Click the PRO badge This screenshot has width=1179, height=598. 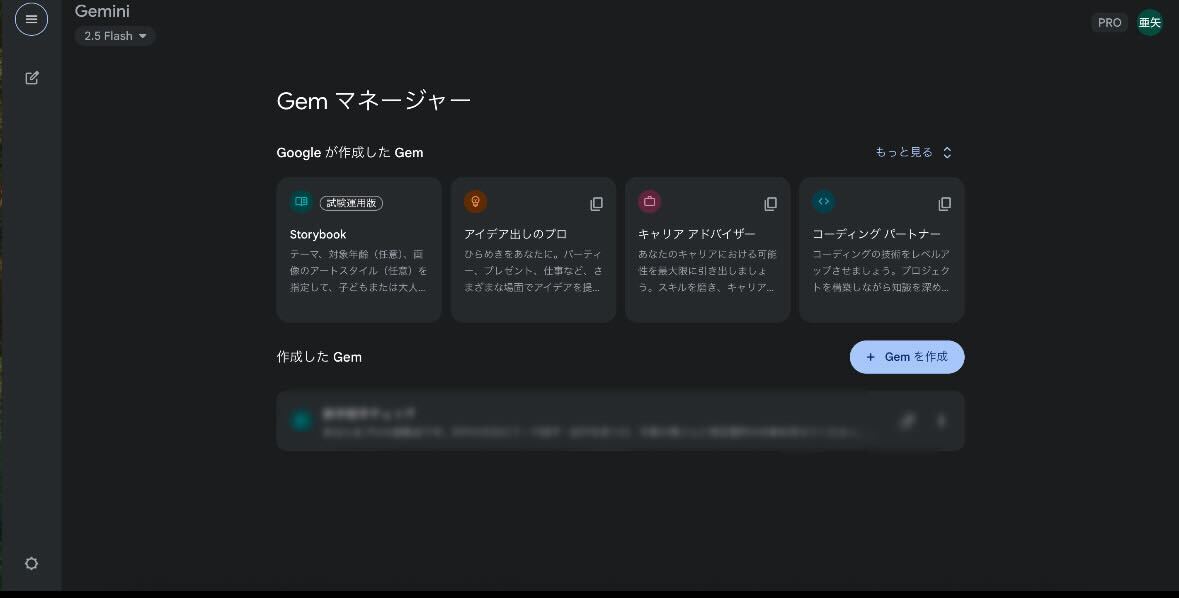click(x=1109, y=23)
